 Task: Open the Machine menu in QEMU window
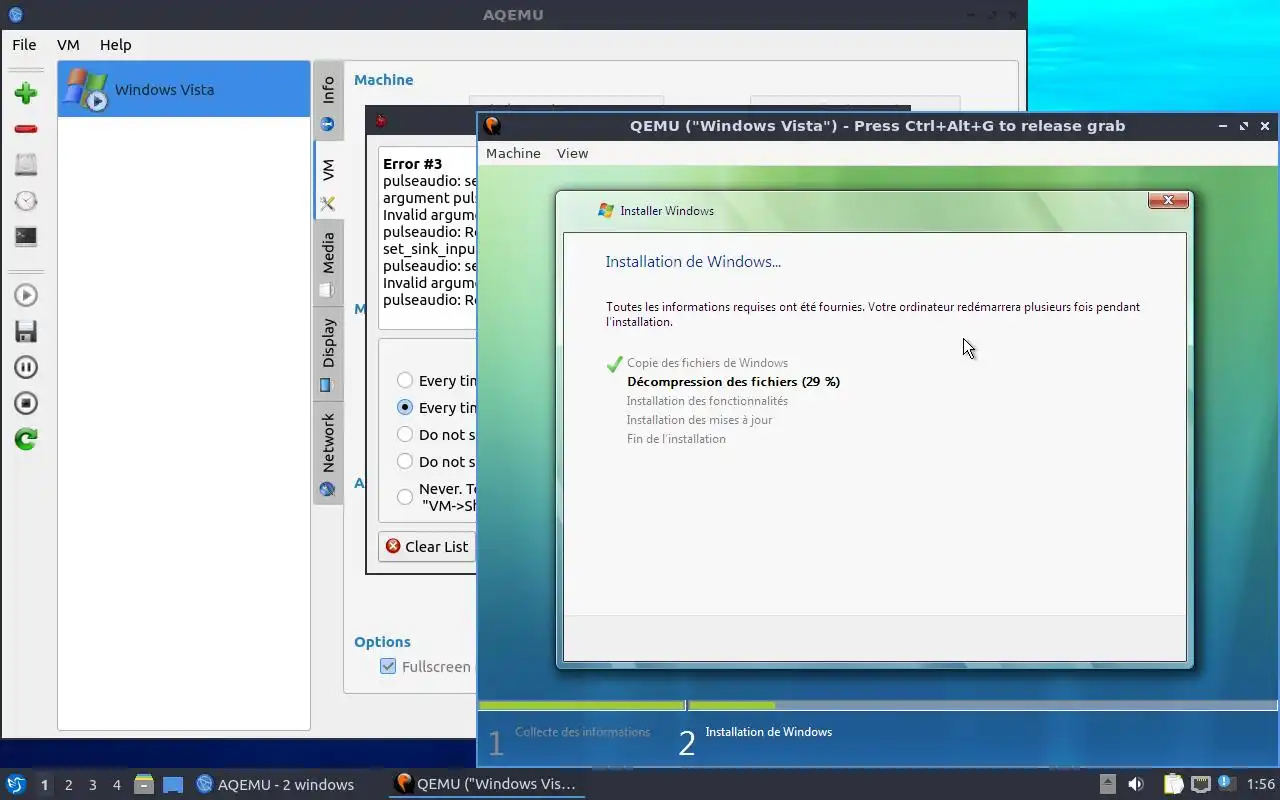tap(513, 153)
